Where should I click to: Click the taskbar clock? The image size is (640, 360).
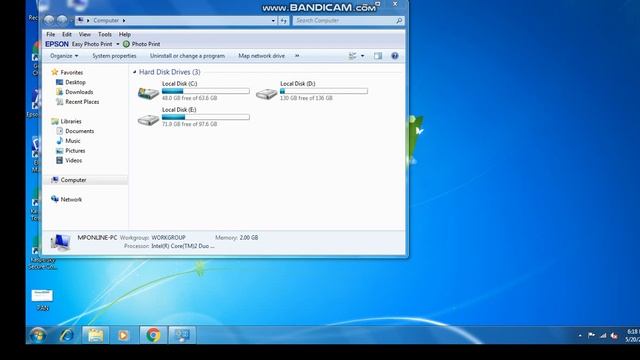[x=632, y=336]
